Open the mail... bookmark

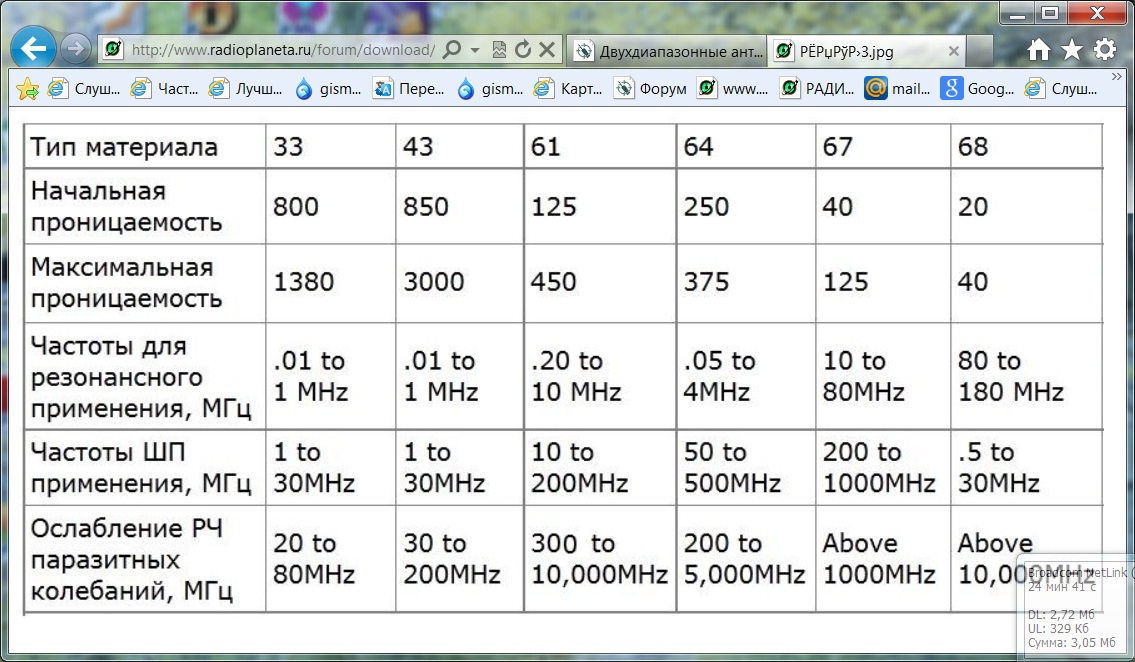pos(898,89)
